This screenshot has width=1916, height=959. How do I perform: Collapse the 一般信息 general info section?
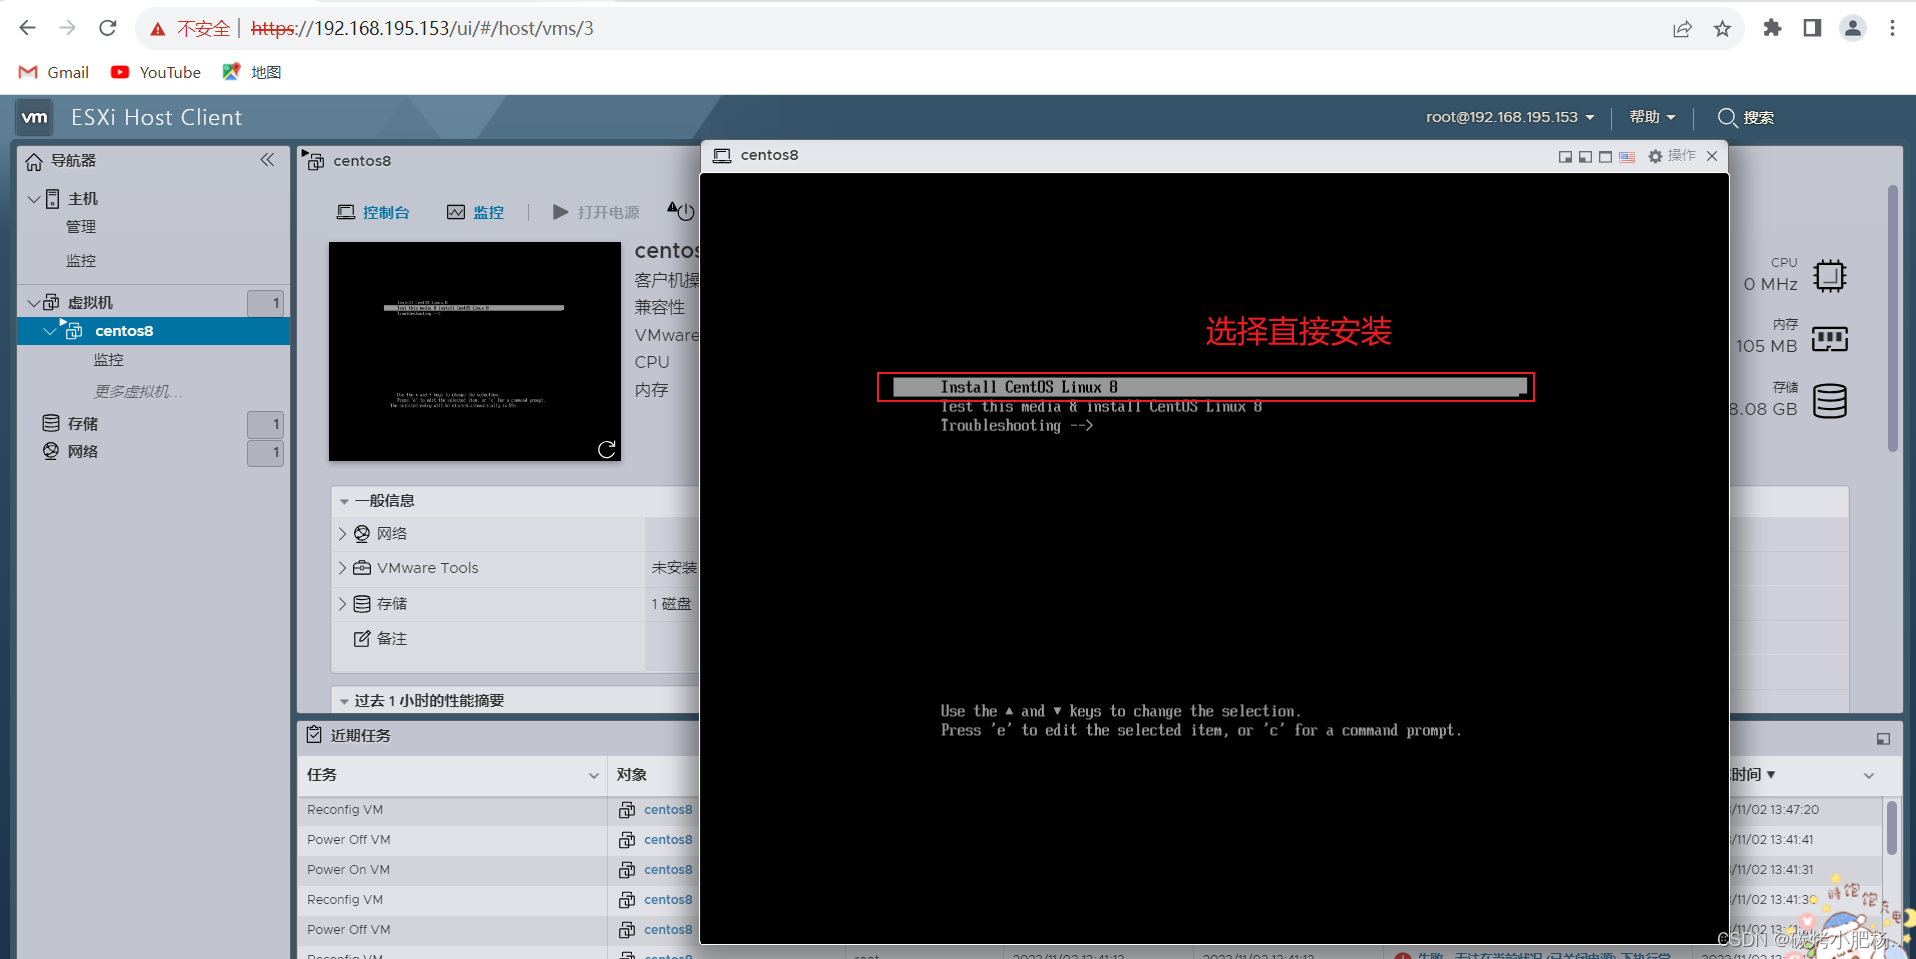(344, 501)
